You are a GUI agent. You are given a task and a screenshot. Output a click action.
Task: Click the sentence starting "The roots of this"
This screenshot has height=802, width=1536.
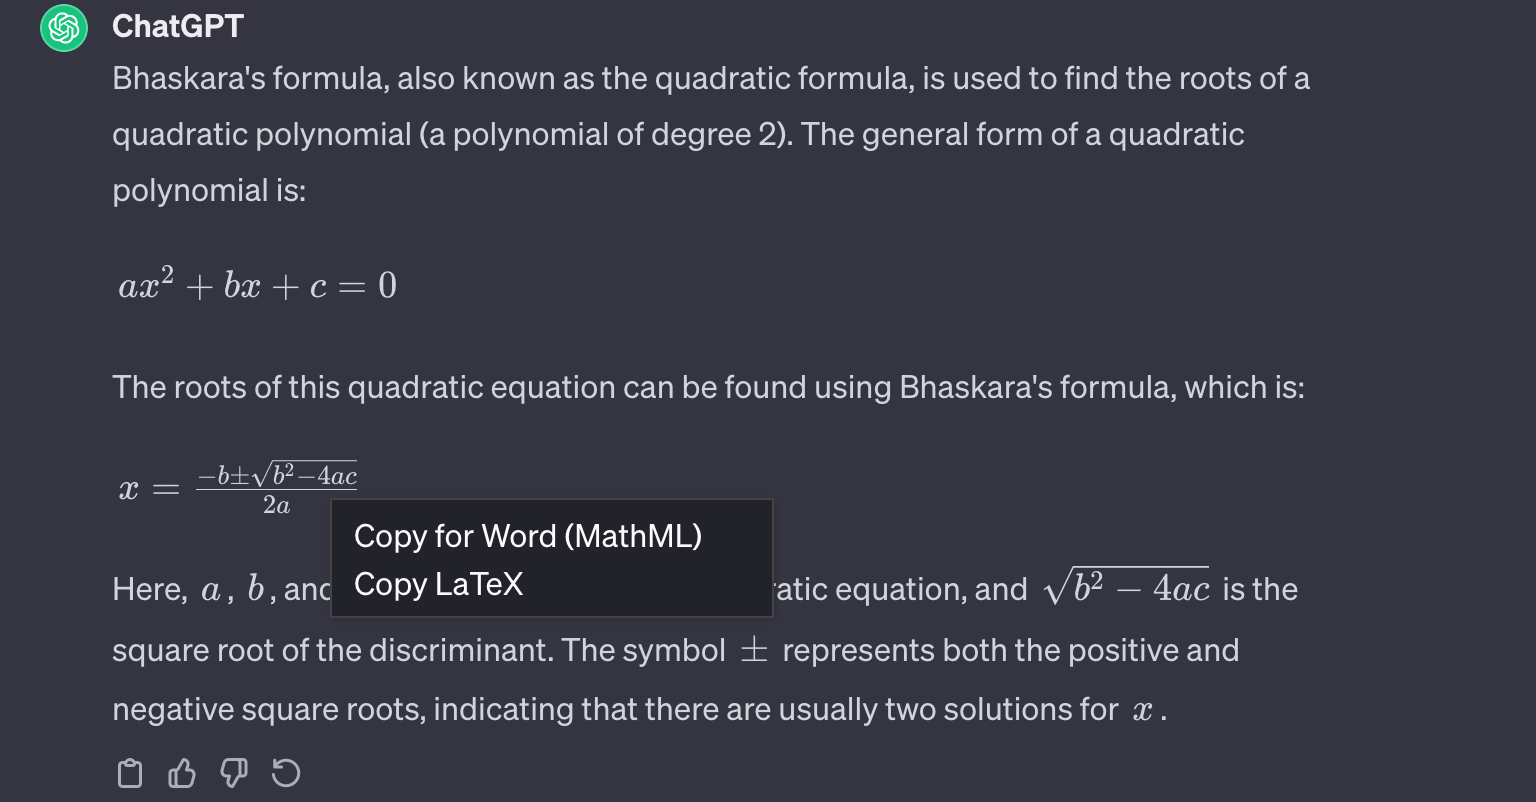[x=708, y=387]
